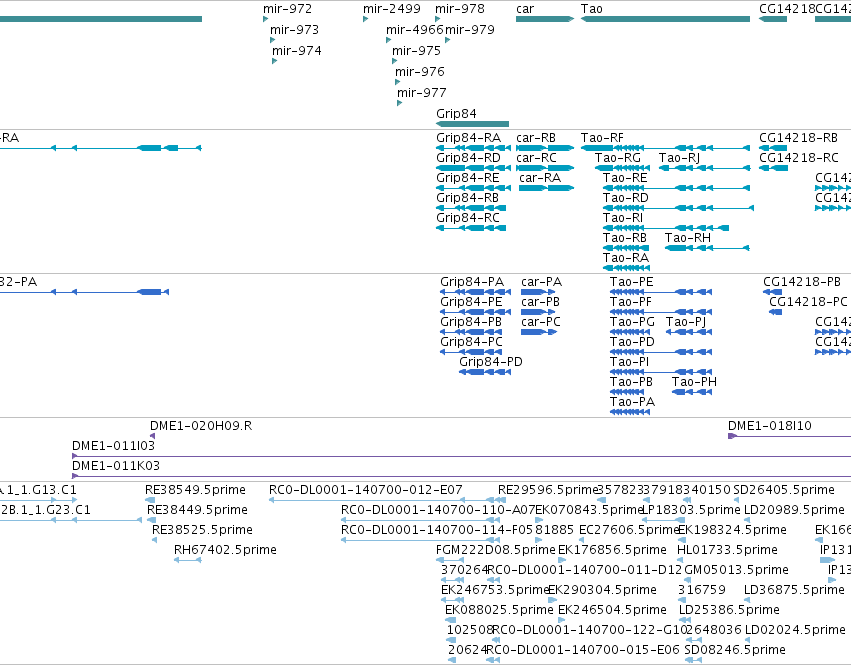This screenshot has width=851, height=665.
Task: Click the CG14218-RB transcript label
Action: (798, 138)
